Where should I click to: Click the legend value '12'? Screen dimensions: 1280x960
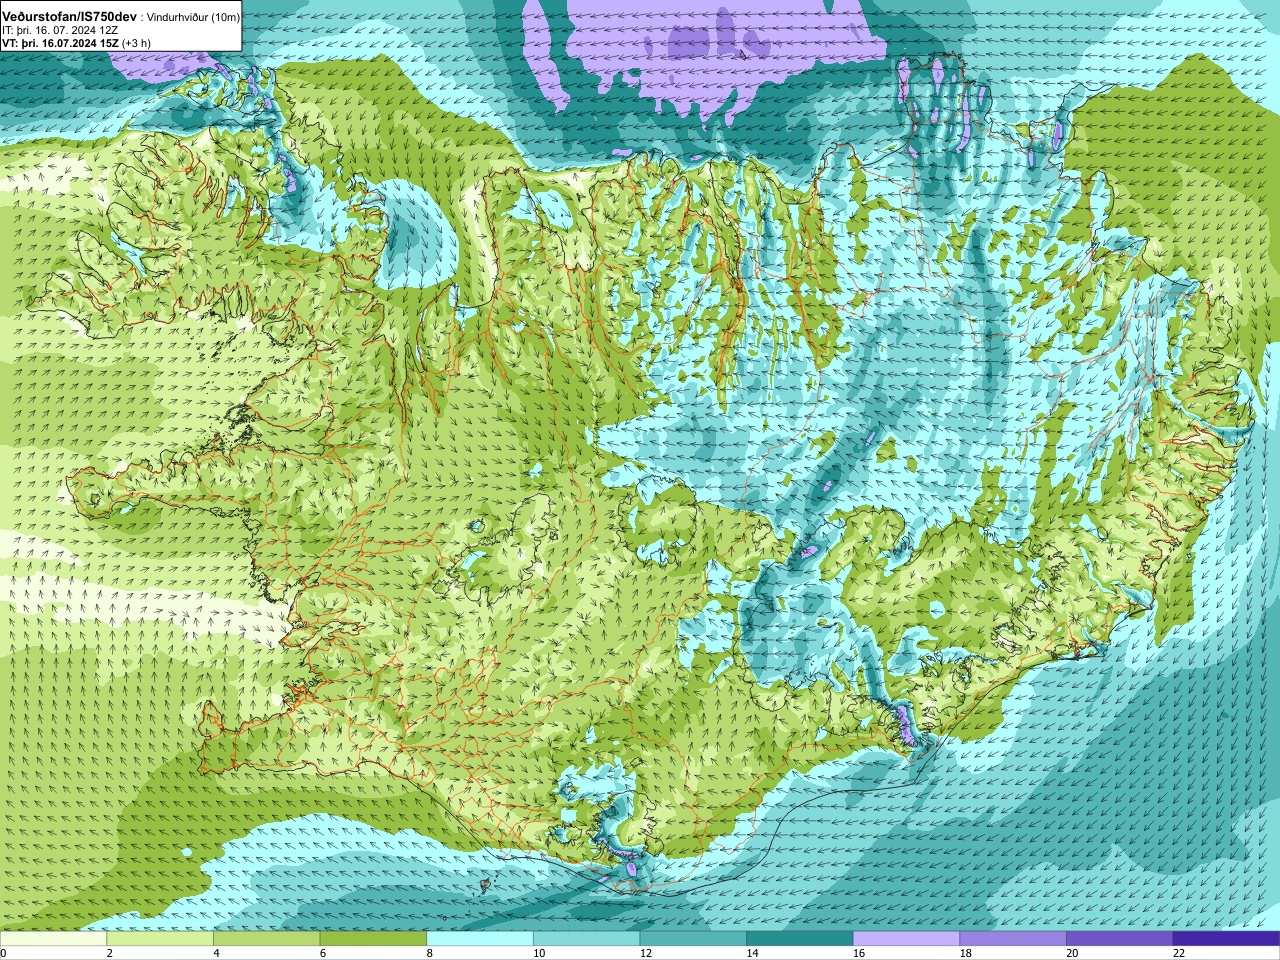646,953
